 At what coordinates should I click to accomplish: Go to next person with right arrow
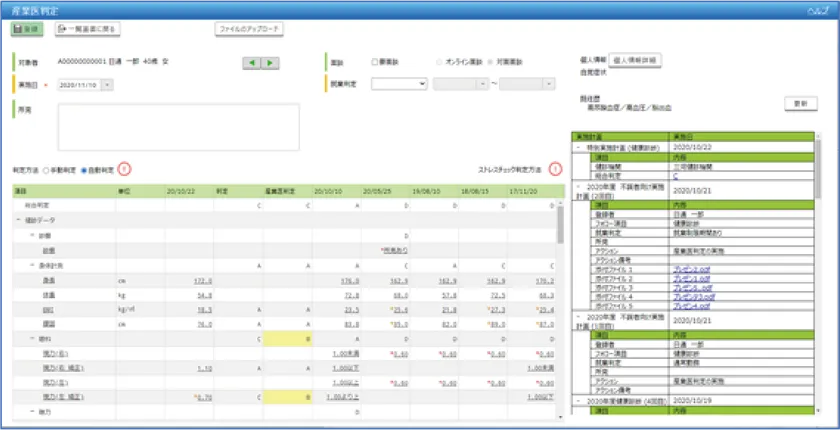[271, 62]
